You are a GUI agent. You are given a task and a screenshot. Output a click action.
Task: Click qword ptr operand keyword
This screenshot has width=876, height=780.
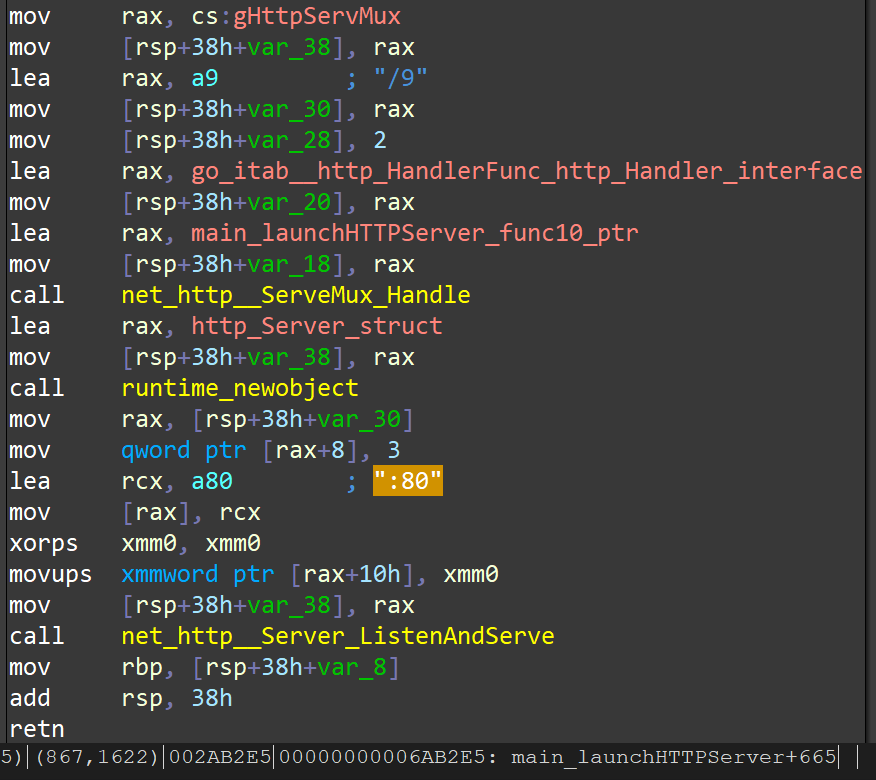pyautogui.click(x=184, y=450)
